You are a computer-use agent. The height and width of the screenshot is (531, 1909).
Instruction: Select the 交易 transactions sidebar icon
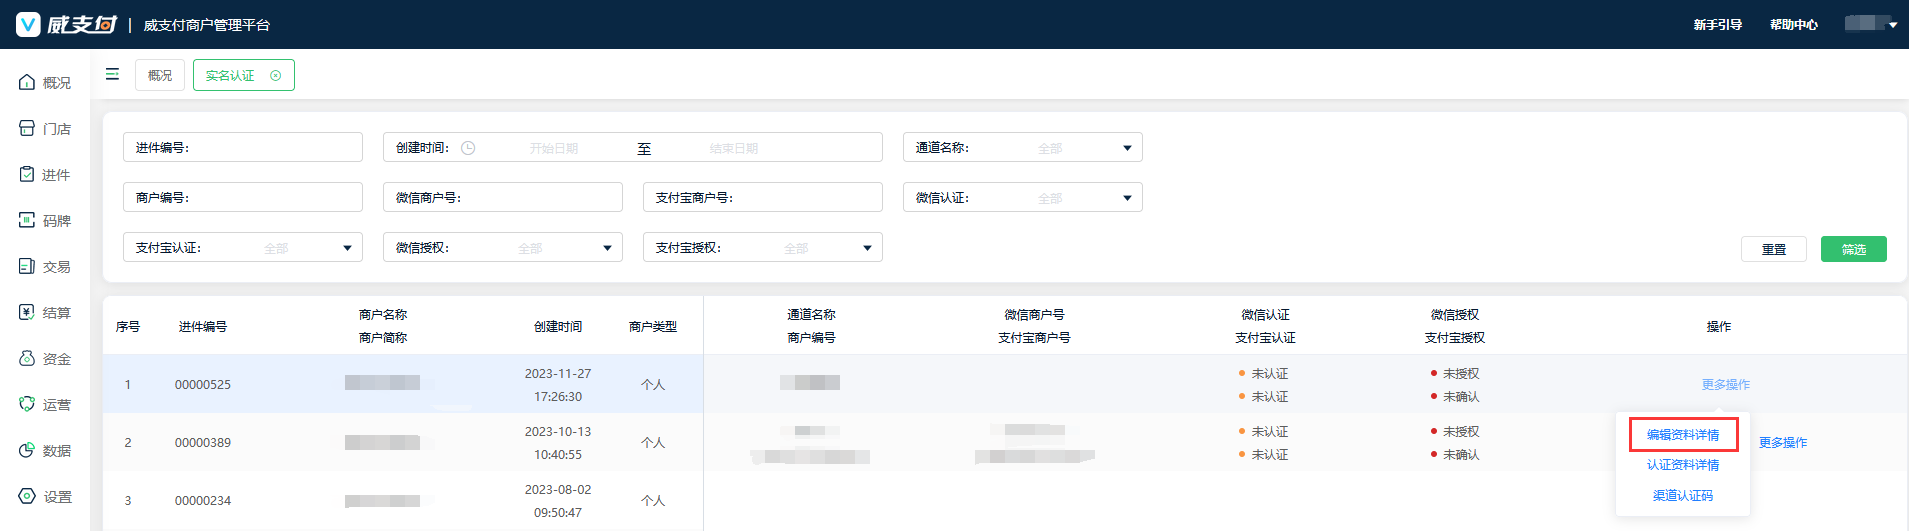click(x=27, y=266)
